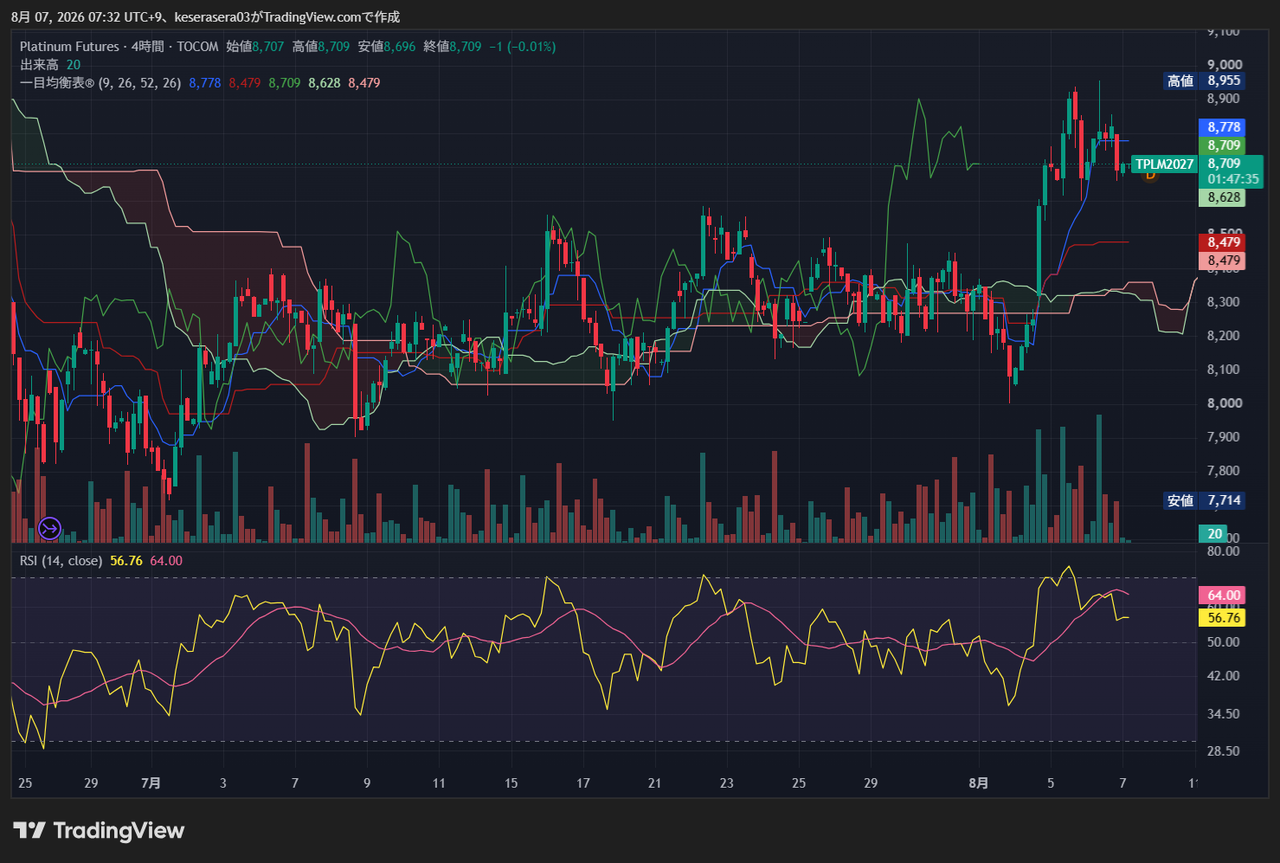Click the 7月 month label on the time axis
Viewport: 1280px width, 863px height.
(x=151, y=782)
